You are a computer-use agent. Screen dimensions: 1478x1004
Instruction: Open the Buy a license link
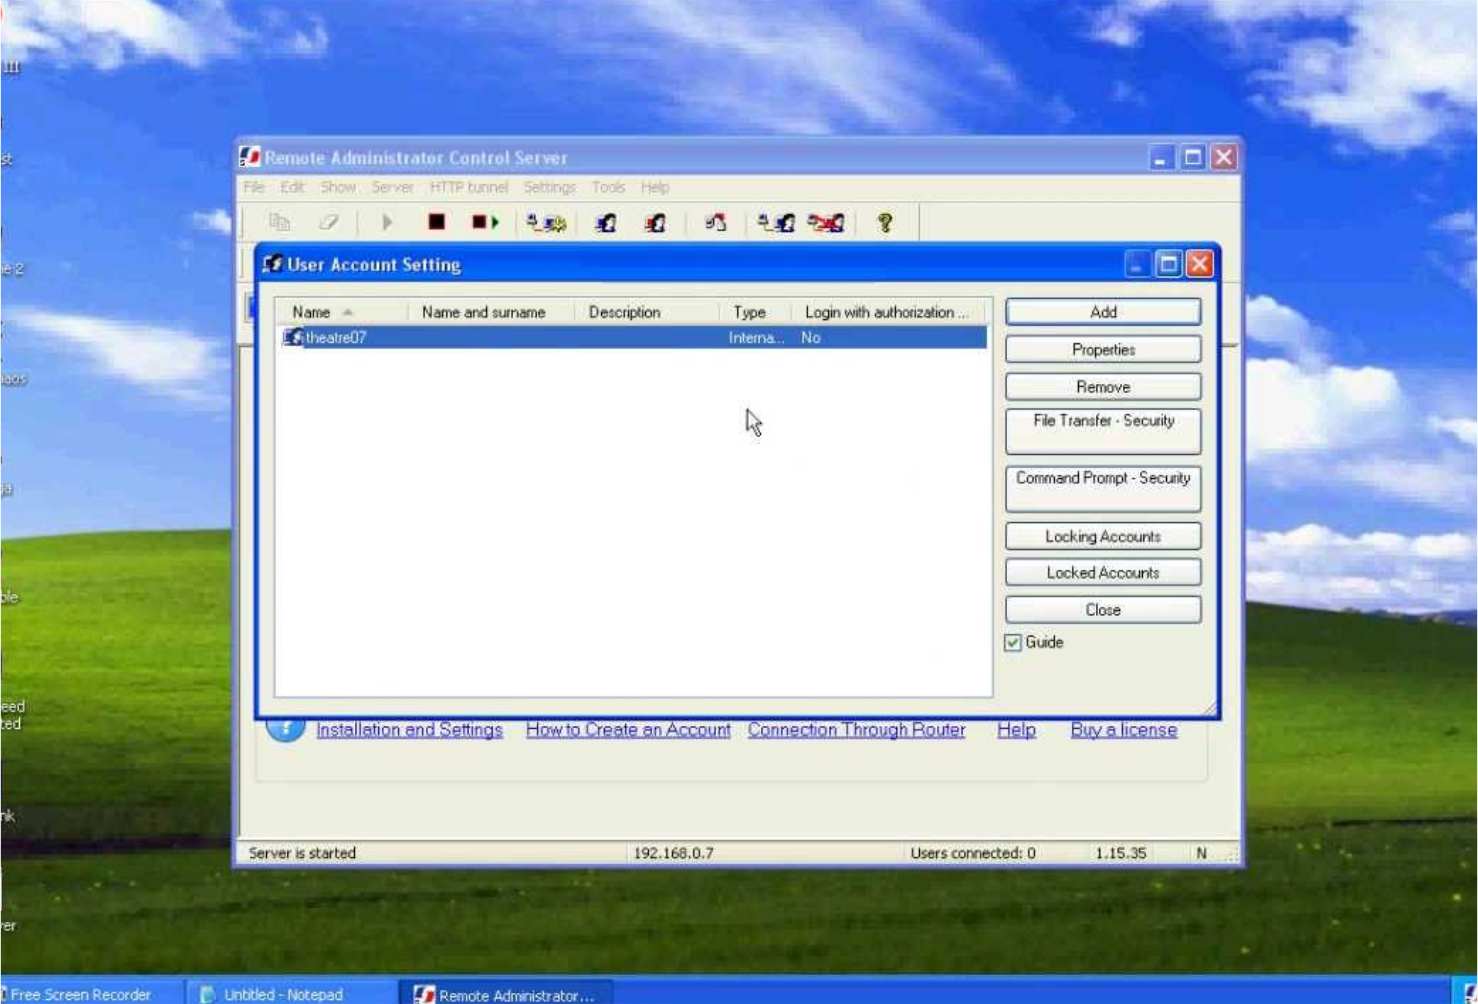[x=1123, y=730]
